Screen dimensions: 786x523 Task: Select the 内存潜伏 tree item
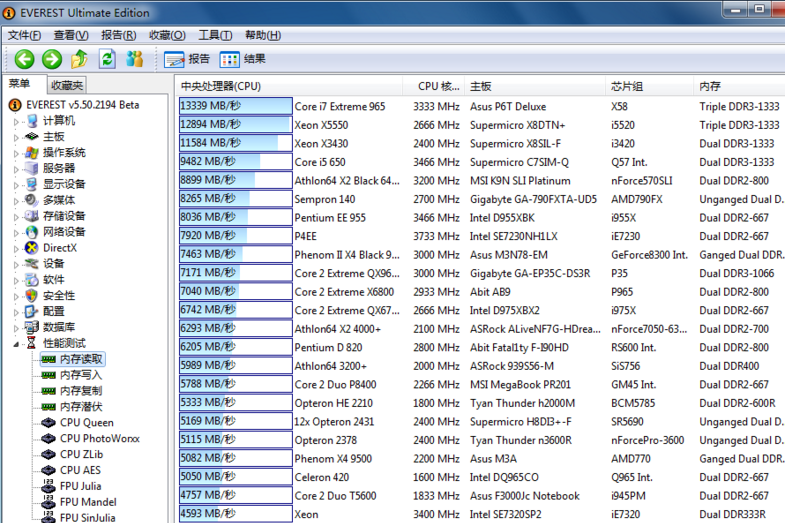coord(81,407)
